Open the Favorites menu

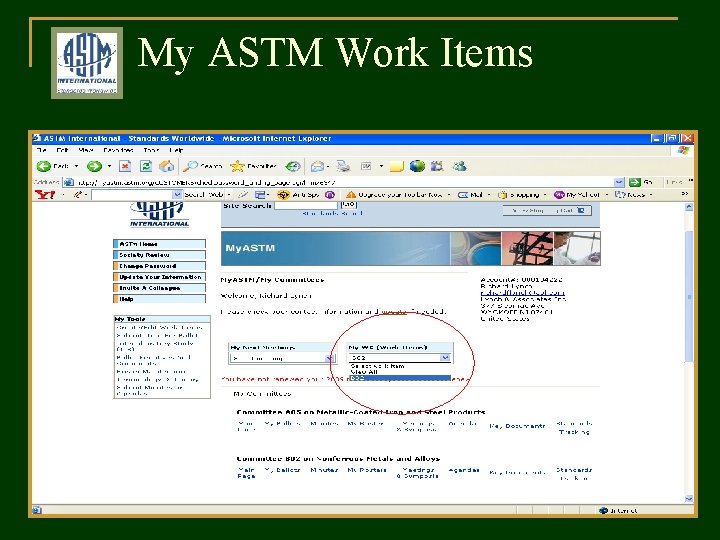click(x=118, y=150)
